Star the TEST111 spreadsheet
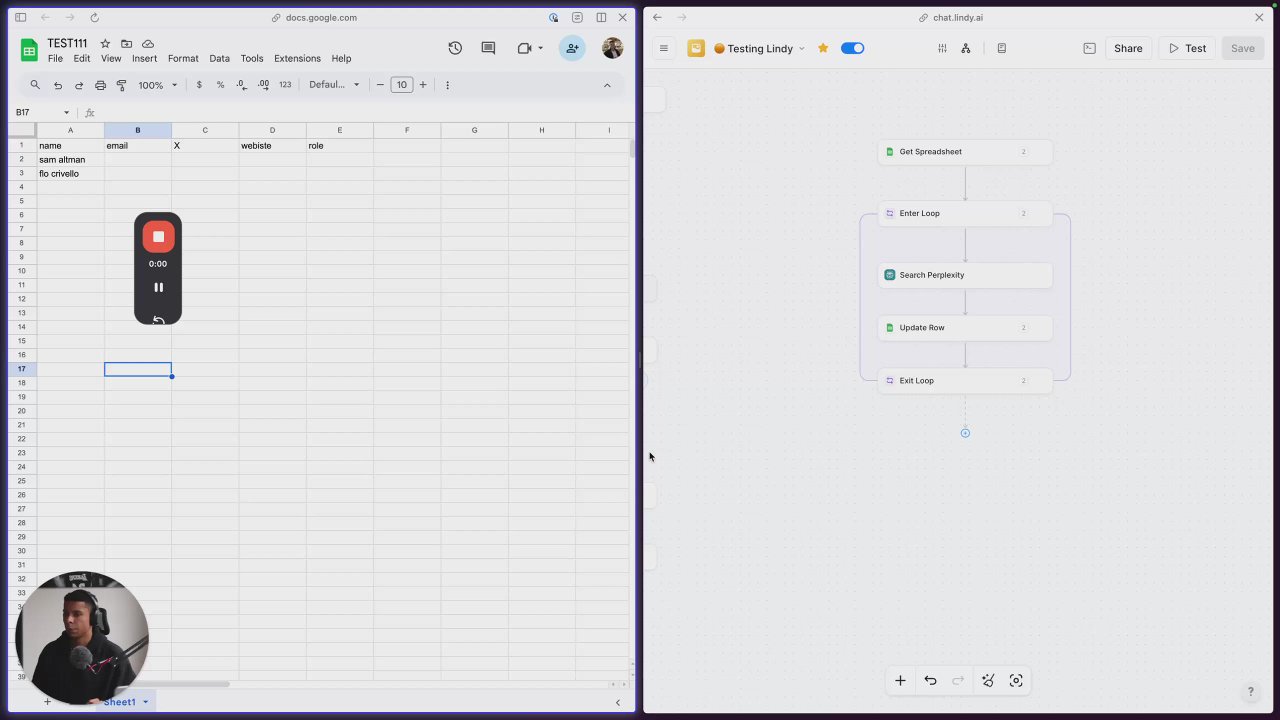1280x720 pixels. point(105,44)
